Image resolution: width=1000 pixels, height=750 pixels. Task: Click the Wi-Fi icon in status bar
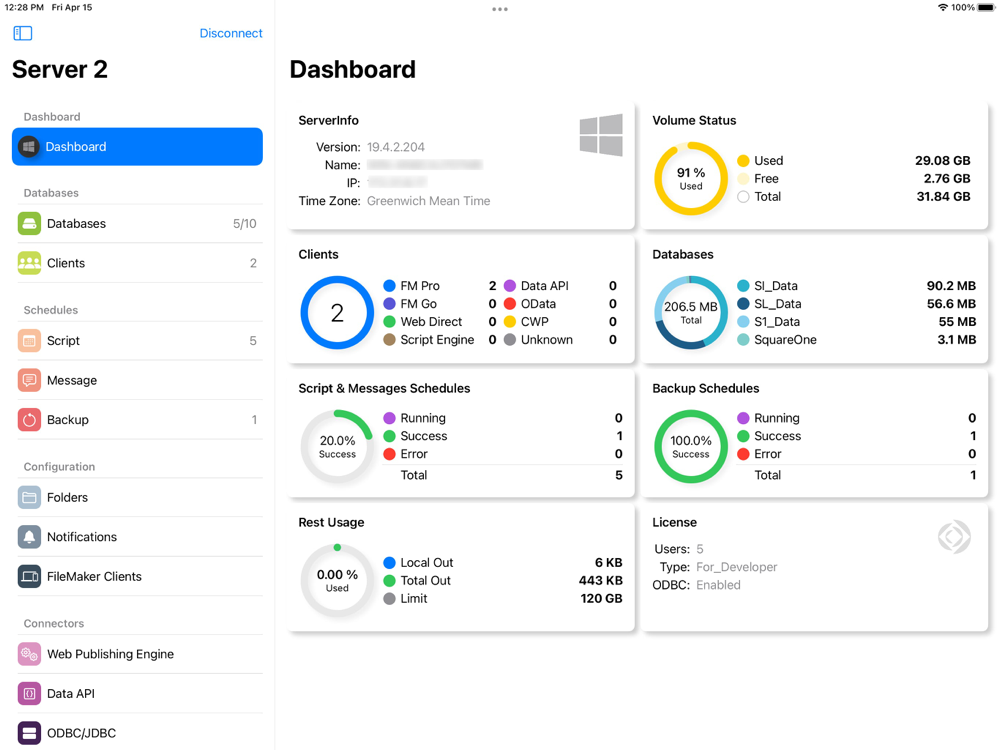point(943,8)
